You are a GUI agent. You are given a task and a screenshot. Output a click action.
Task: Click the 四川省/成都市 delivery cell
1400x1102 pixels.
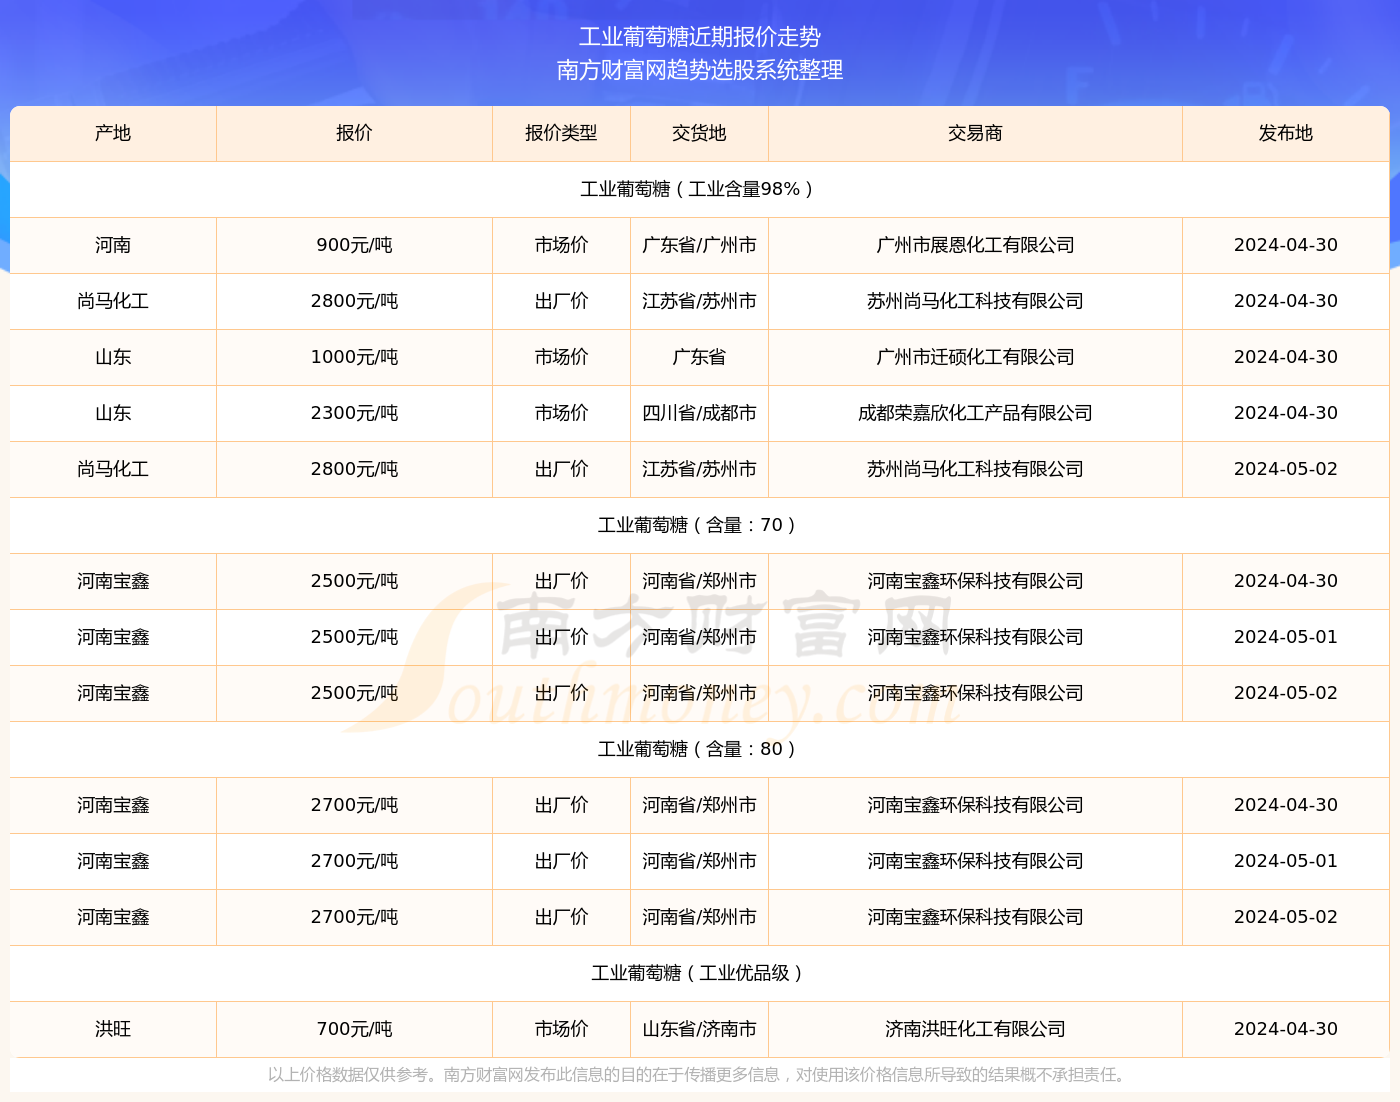pos(699,413)
